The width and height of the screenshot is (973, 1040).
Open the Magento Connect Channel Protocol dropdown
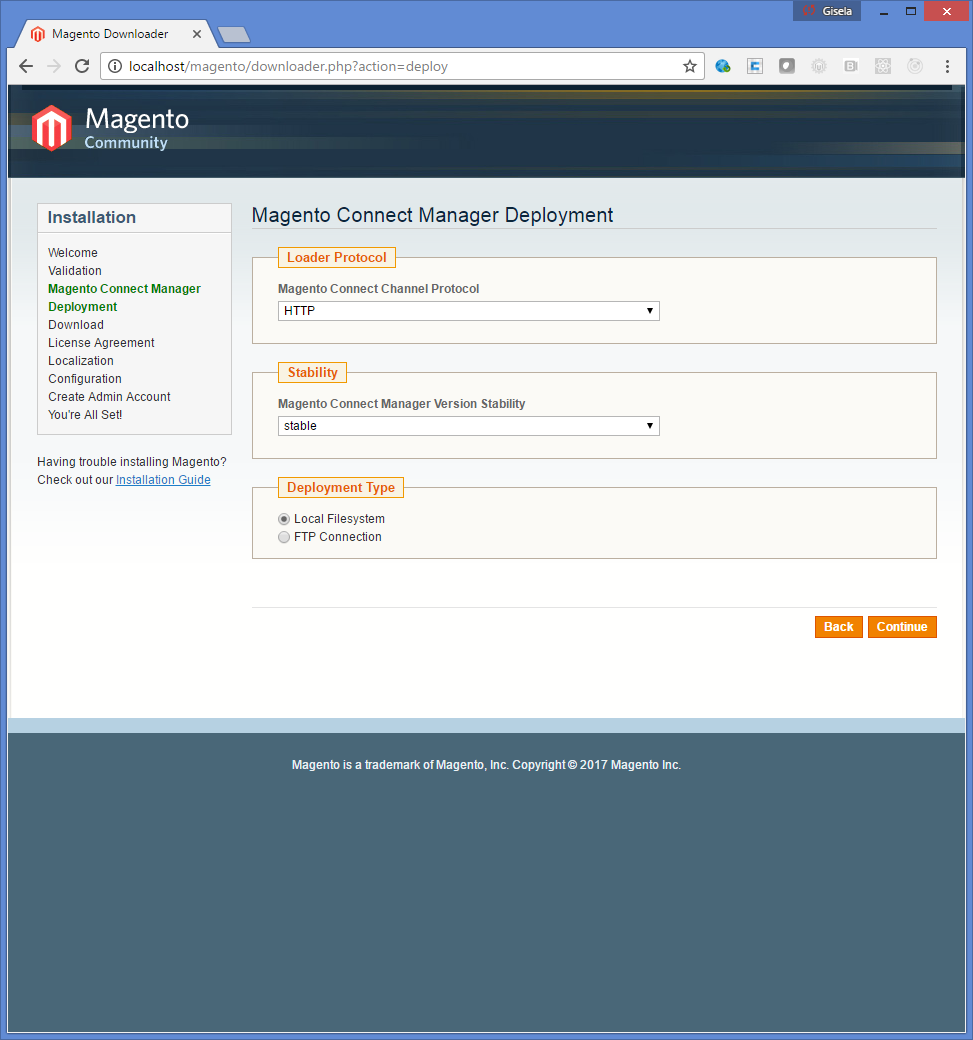(x=468, y=311)
